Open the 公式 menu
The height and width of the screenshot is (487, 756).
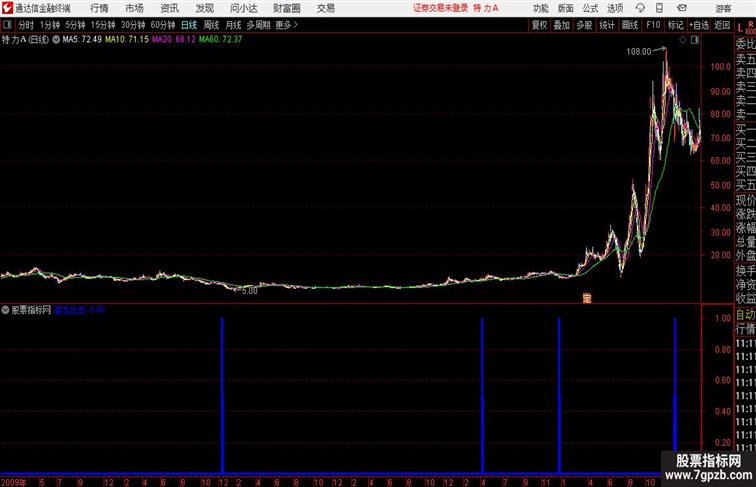tap(590, 8)
